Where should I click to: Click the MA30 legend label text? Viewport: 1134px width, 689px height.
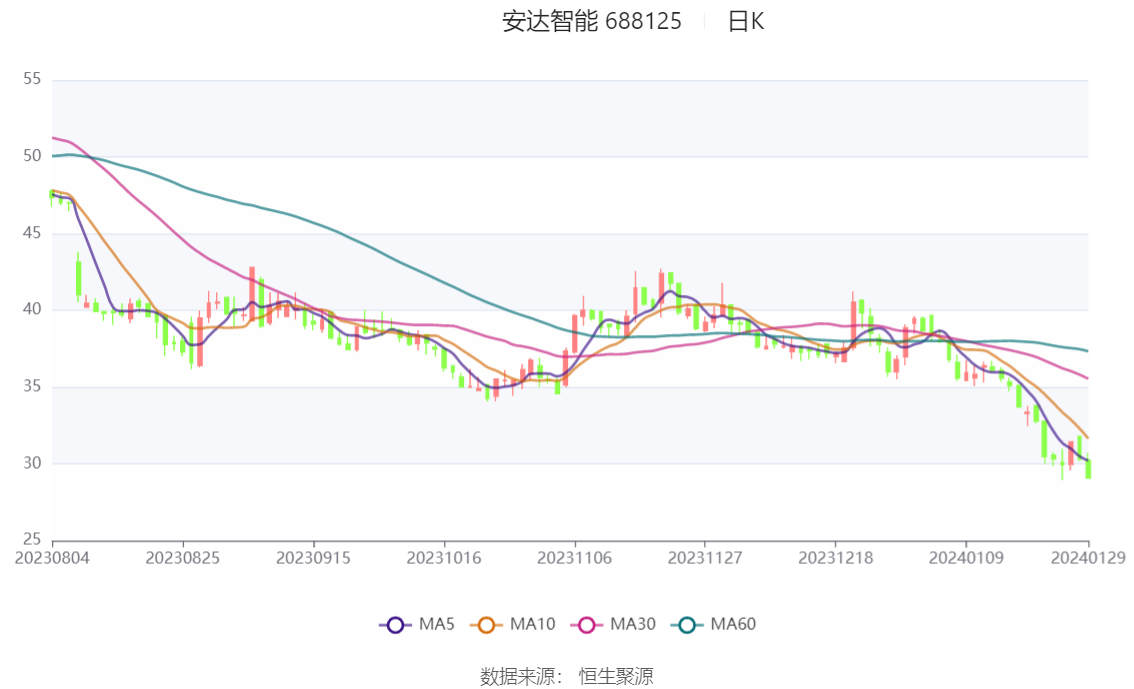(633, 624)
